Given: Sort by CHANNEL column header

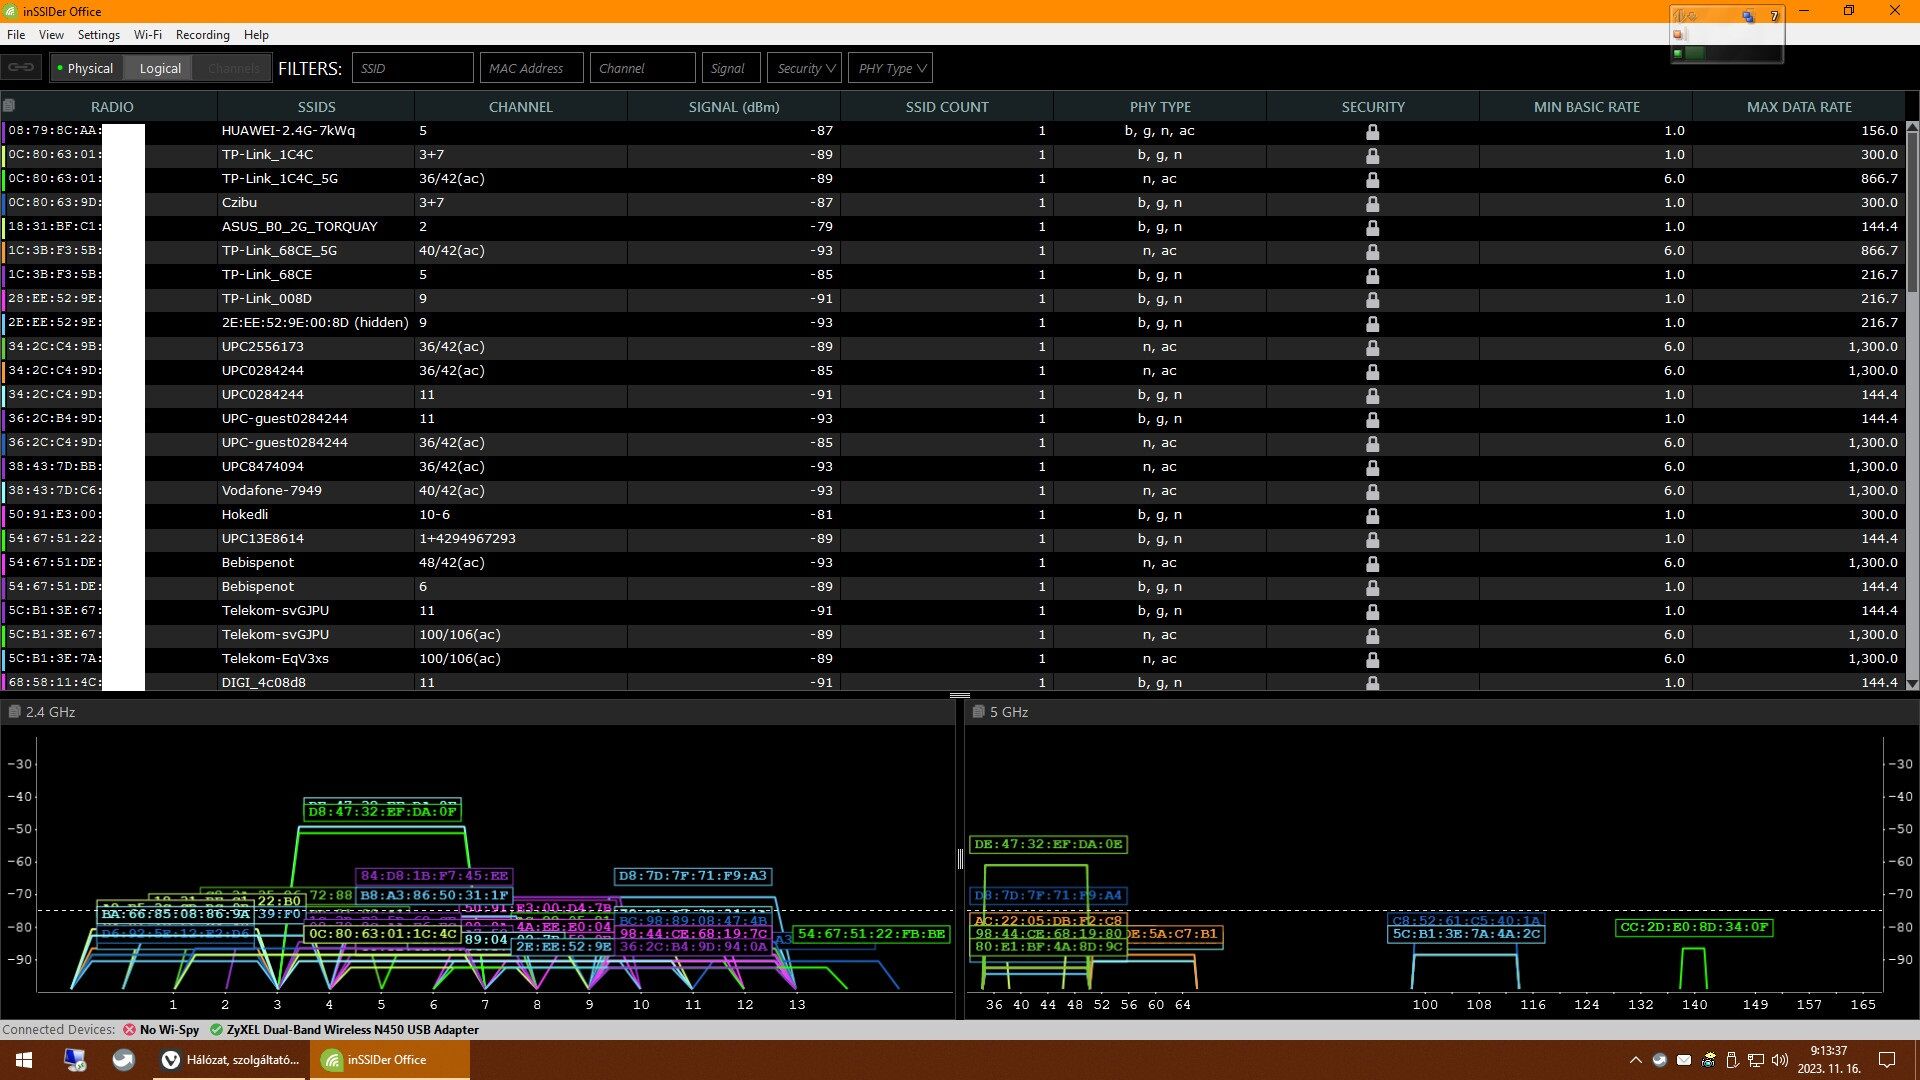Looking at the screenshot, I should pos(521,106).
